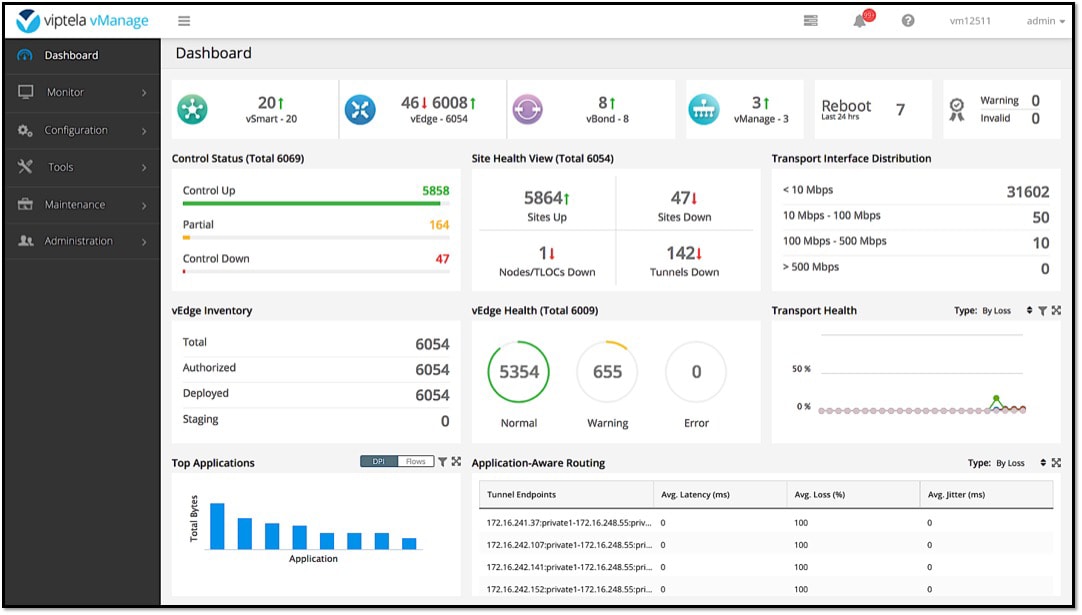Click the '< 10 Mbps' value 31602
Screen dimensions: 1082x615
[1027, 192]
